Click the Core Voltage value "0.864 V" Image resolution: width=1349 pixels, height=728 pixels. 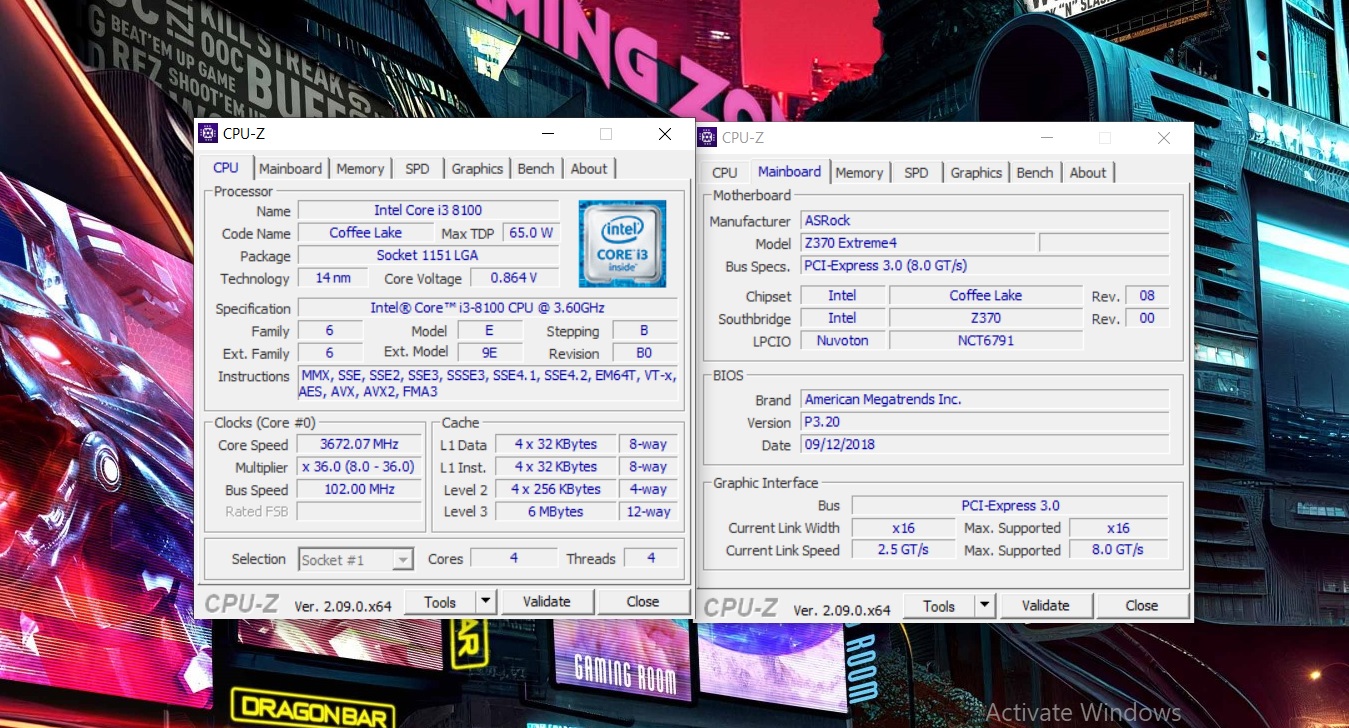pyautogui.click(x=514, y=278)
